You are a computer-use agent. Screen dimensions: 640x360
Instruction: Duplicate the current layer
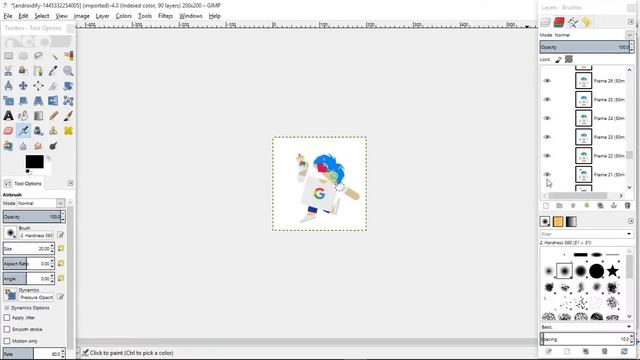pyautogui.click(x=600, y=206)
